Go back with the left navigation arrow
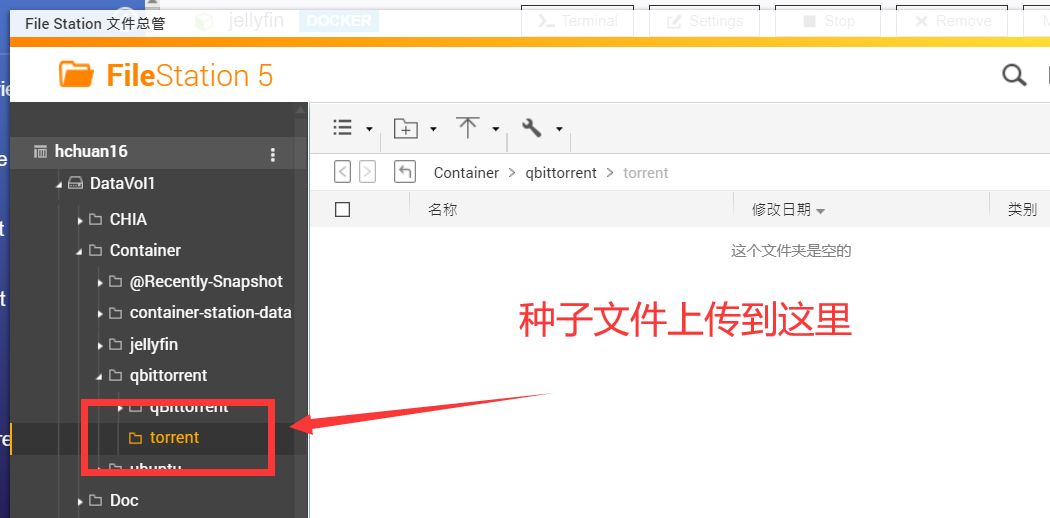This screenshot has width=1050, height=518. tap(342, 173)
